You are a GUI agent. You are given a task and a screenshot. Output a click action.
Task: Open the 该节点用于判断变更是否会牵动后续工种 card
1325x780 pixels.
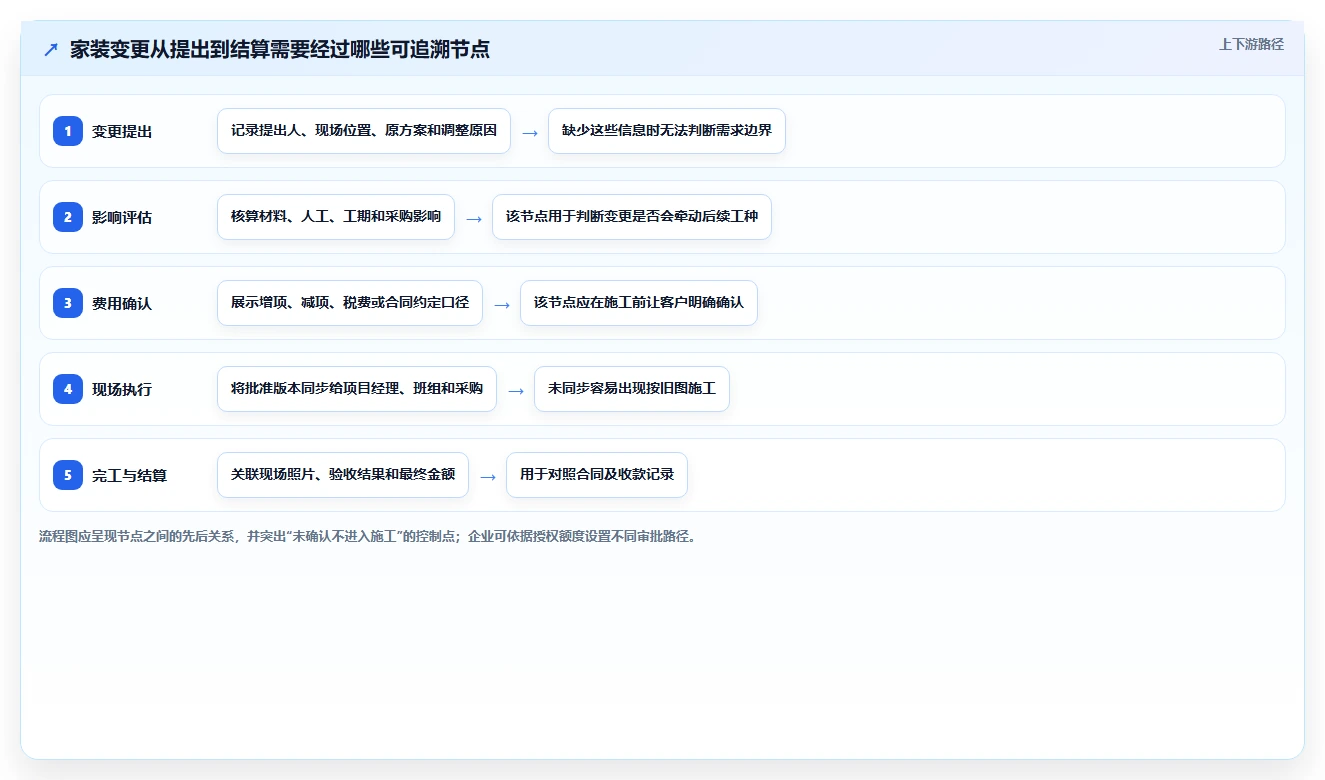click(632, 217)
